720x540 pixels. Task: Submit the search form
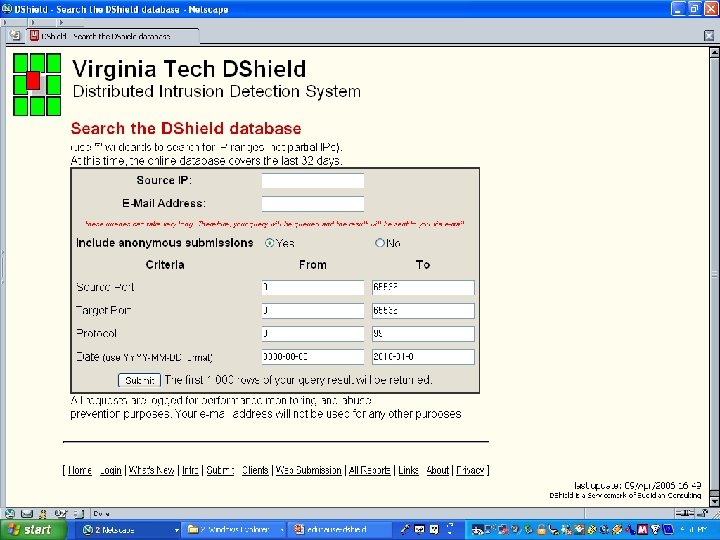pos(139,380)
